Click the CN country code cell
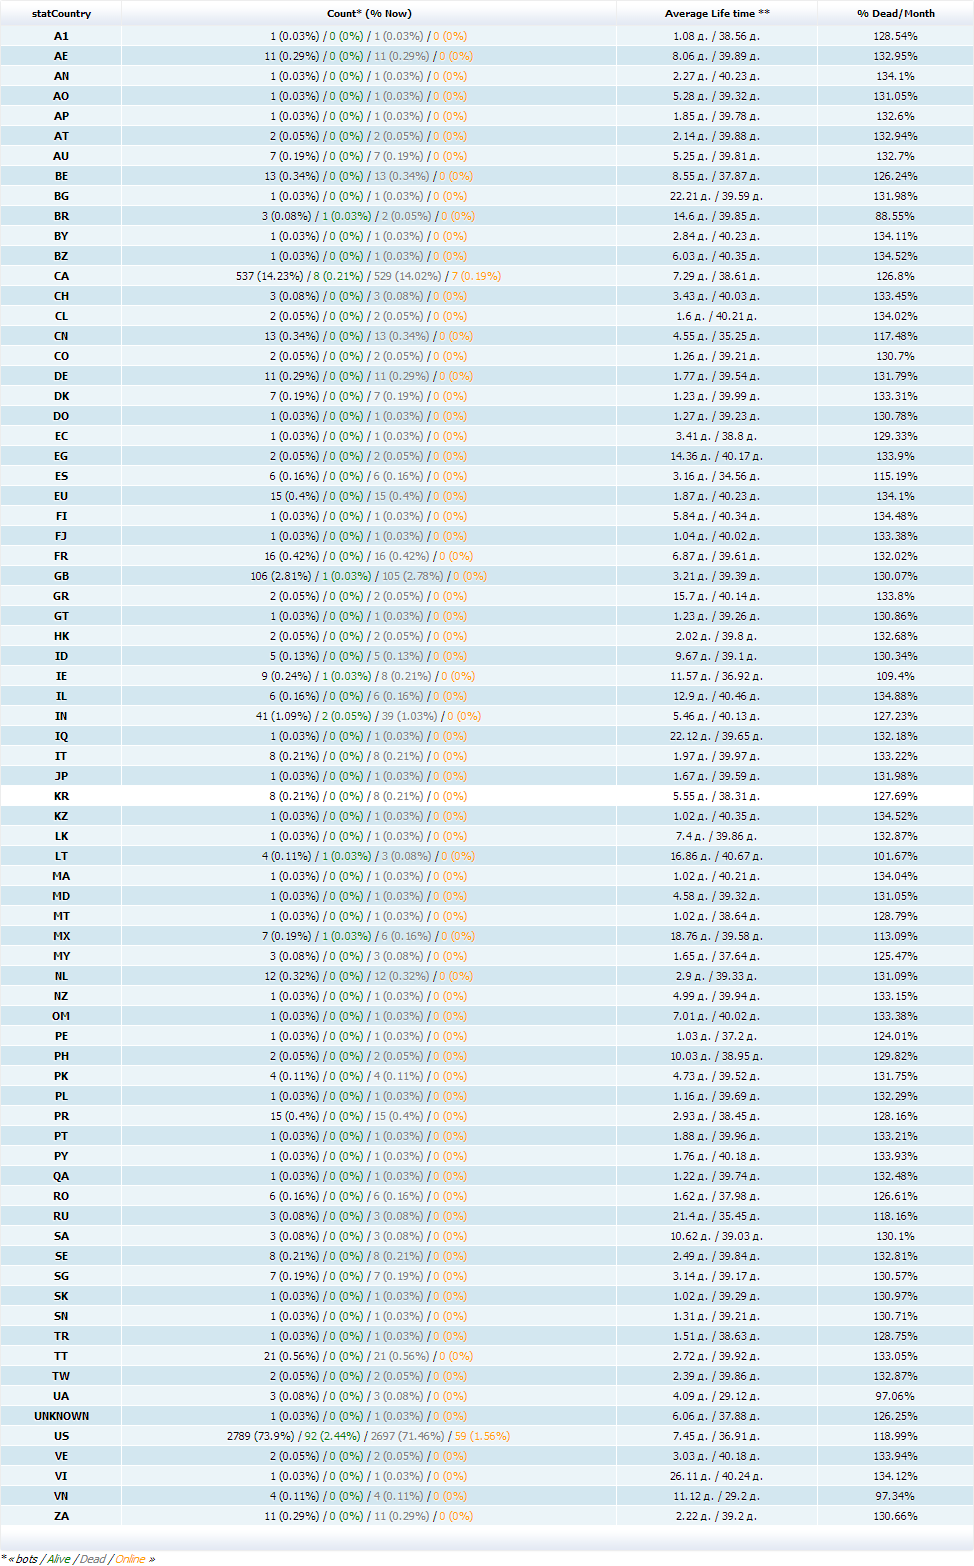The width and height of the screenshot is (974, 1566). (x=61, y=336)
